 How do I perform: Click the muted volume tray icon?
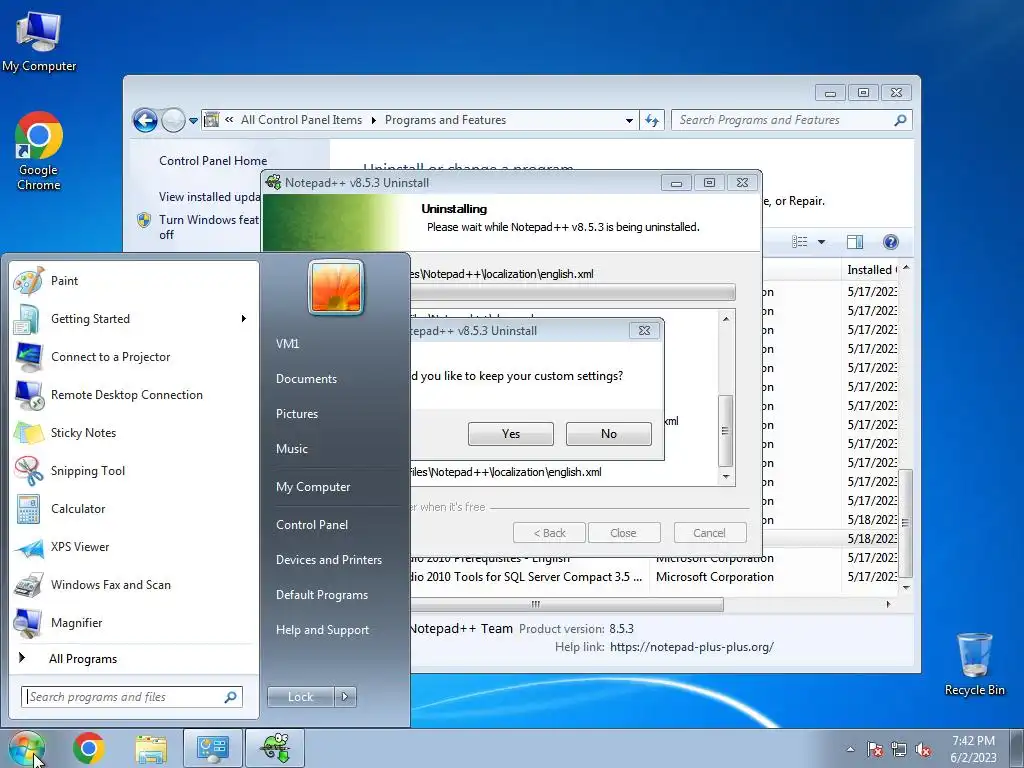click(923, 750)
